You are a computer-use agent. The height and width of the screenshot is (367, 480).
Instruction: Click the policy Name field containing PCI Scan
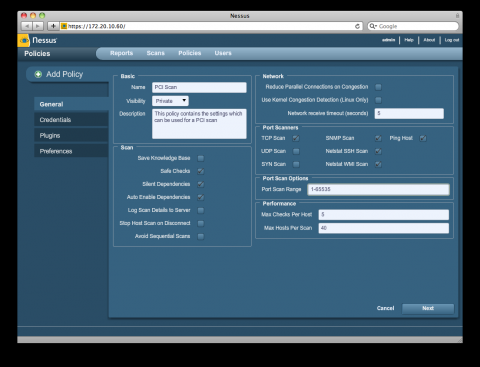pos(199,87)
